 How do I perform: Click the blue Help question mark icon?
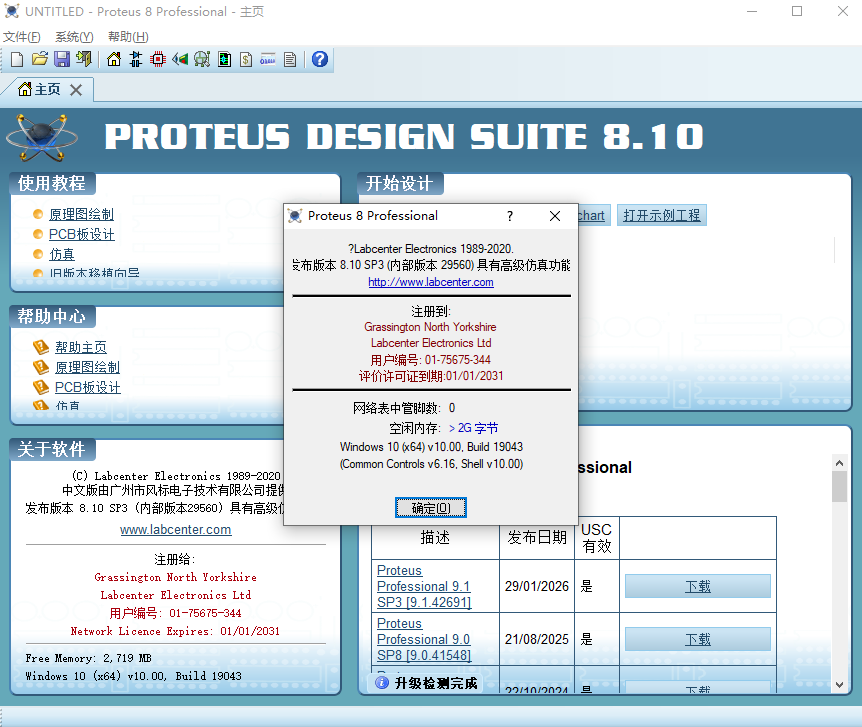point(319,59)
